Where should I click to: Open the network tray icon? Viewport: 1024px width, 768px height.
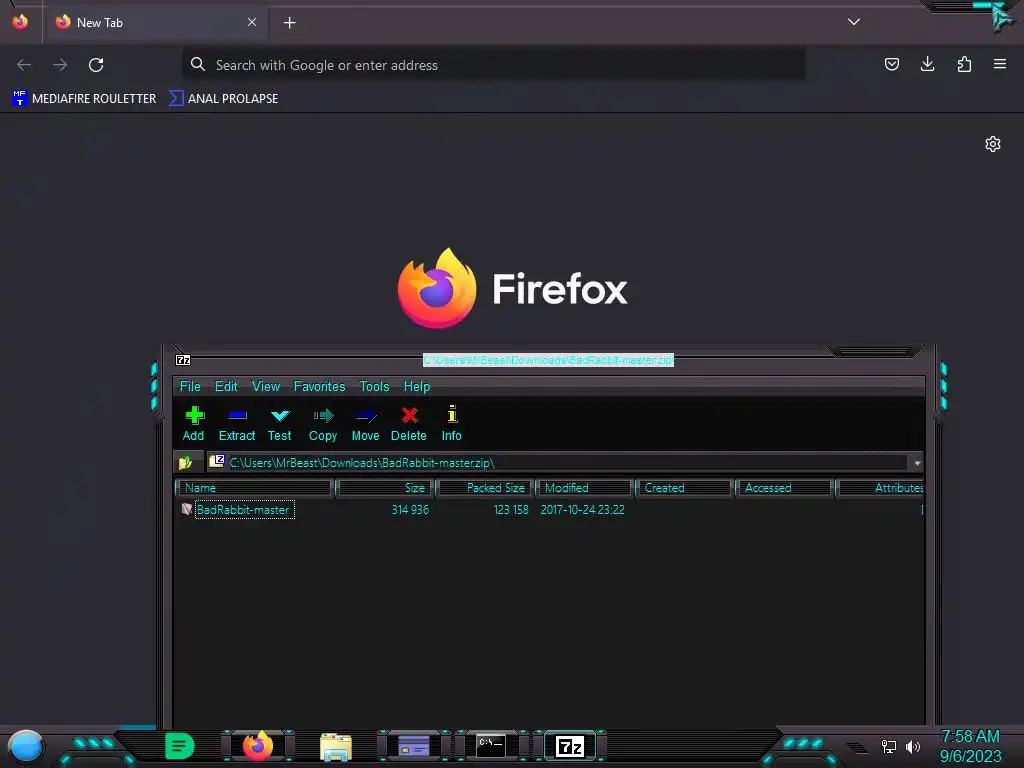click(888, 746)
